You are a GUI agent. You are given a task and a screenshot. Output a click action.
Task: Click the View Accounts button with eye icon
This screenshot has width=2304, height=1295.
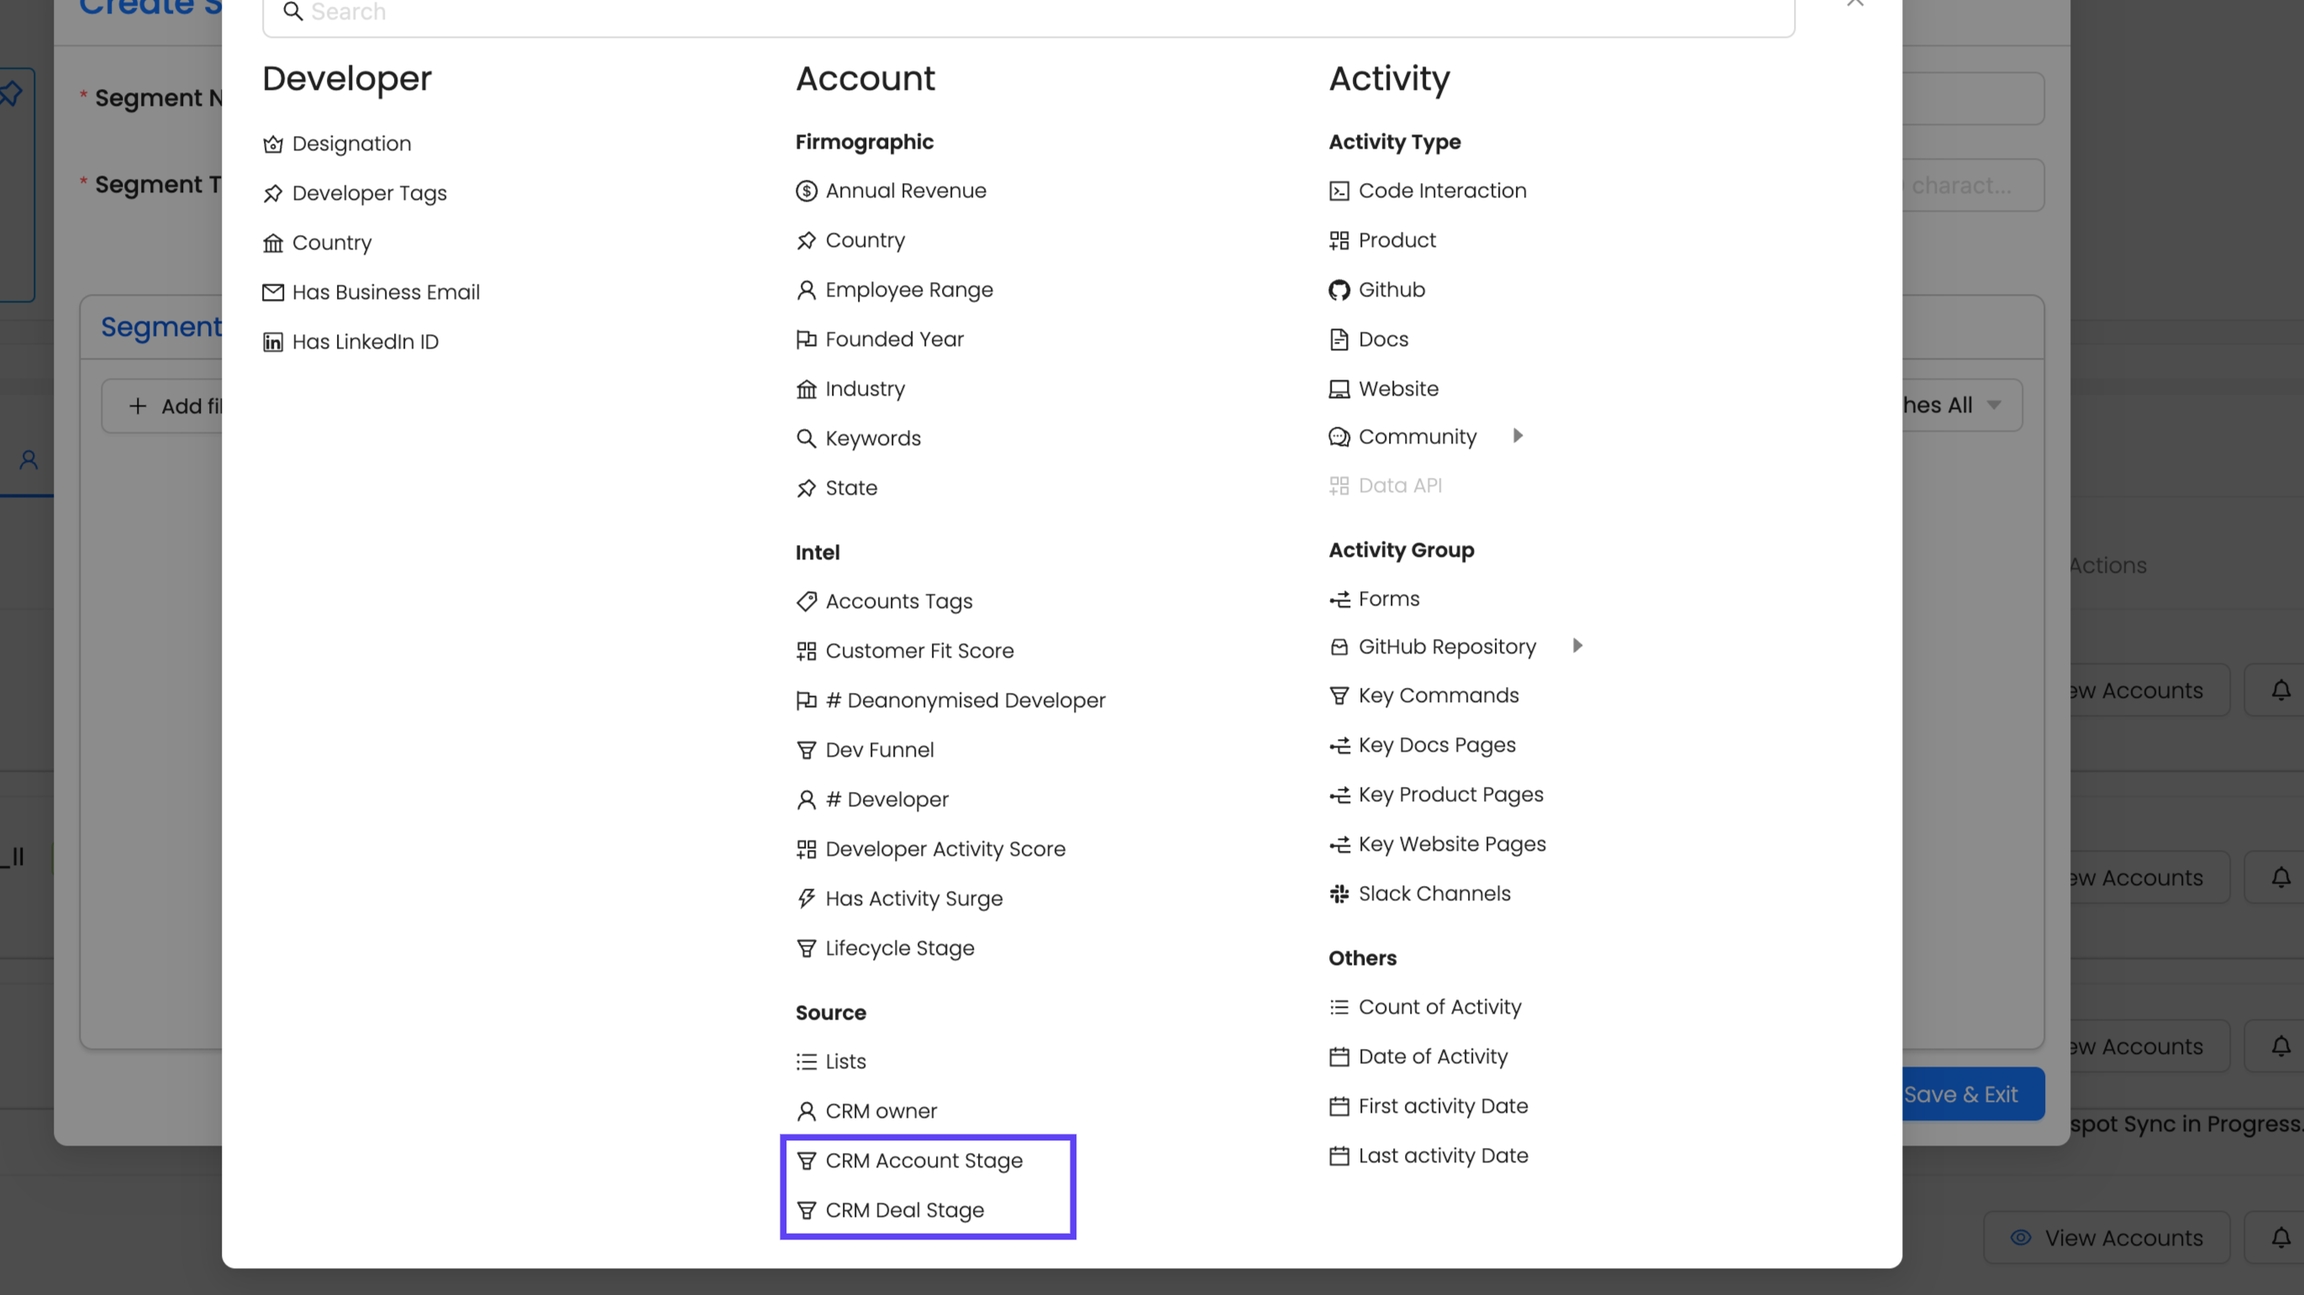2106,1238
